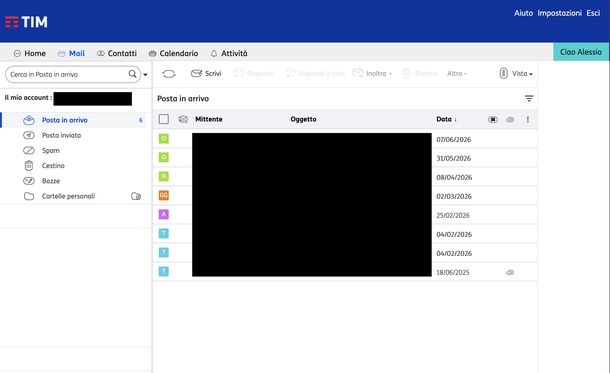Open the Calendario tab
The width and height of the screenshot is (610, 373).
coord(174,54)
